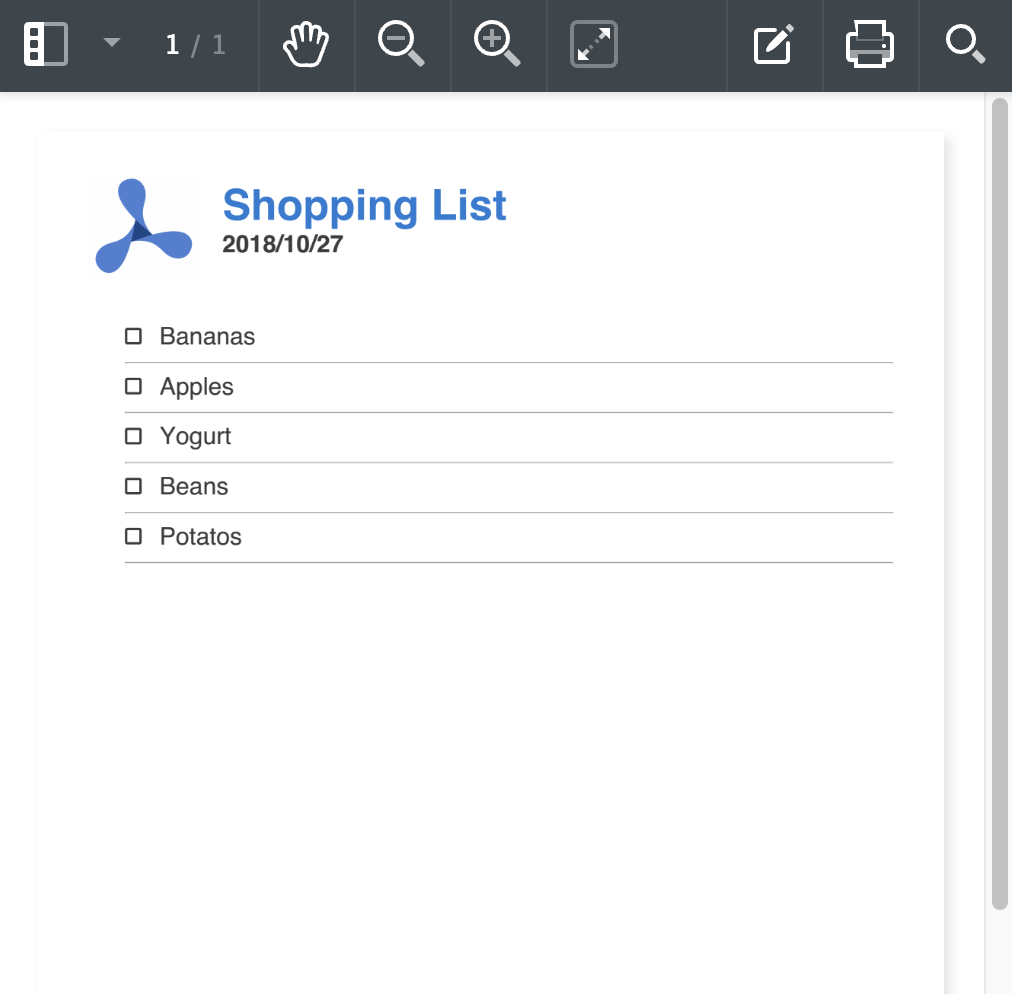Click inside the page number field
This screenshot has height=994, width=1012.
pos(172,43)
